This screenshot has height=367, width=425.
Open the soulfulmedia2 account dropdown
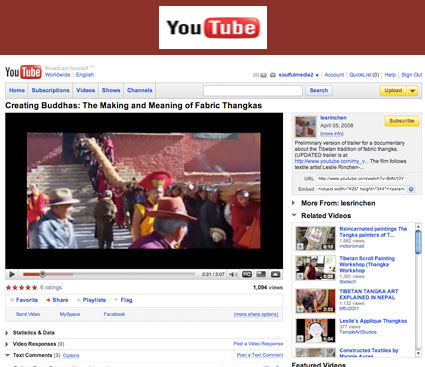click(x=317, y=75)
